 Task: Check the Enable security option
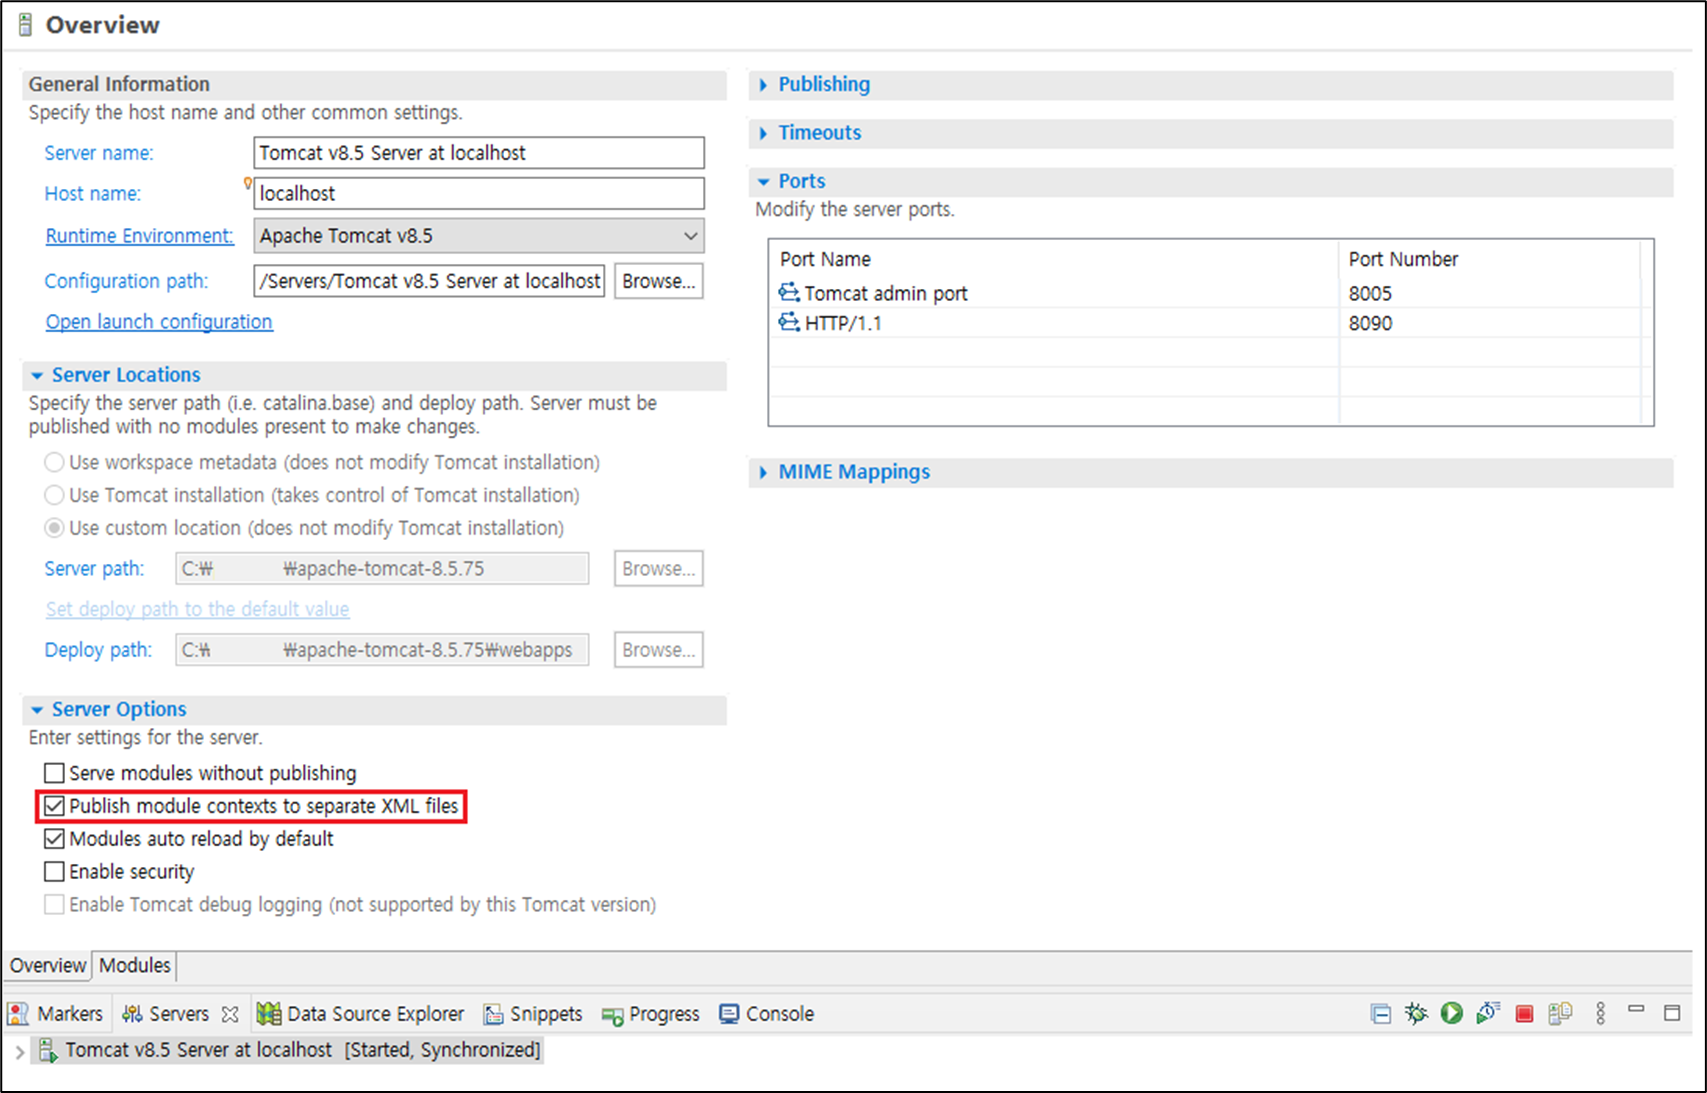(54, 872)
